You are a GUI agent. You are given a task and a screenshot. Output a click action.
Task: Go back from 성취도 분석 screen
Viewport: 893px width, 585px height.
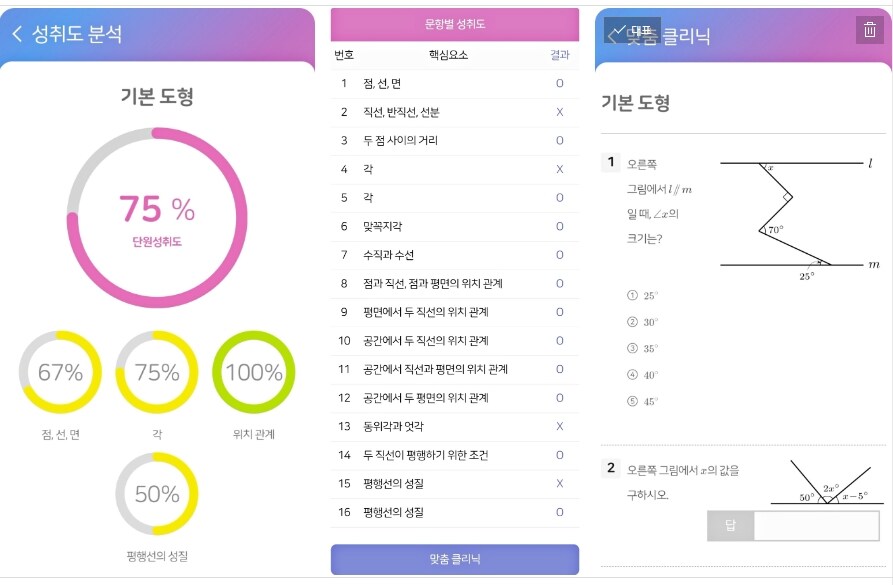(x=17, y=34)
